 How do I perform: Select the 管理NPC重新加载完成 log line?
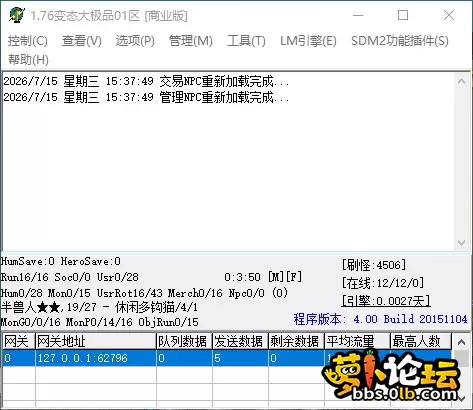(x=146, y=97)
